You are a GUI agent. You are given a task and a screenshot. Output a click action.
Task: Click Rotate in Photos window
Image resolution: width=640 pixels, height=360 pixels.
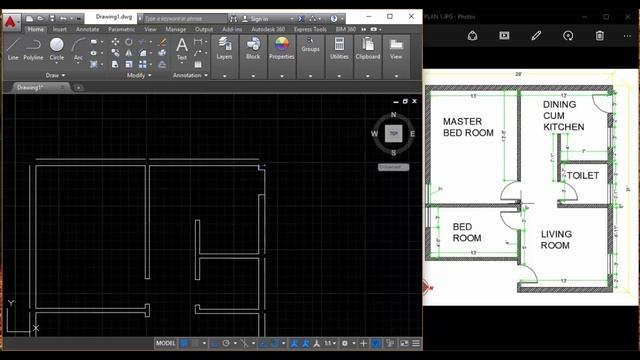click(x=568, y=36)
